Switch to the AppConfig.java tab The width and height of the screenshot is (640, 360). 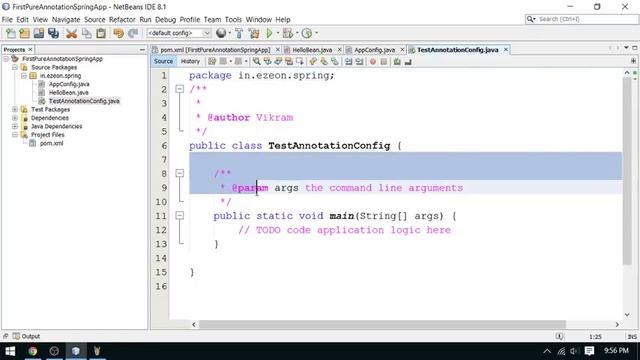tap(374, 50)
